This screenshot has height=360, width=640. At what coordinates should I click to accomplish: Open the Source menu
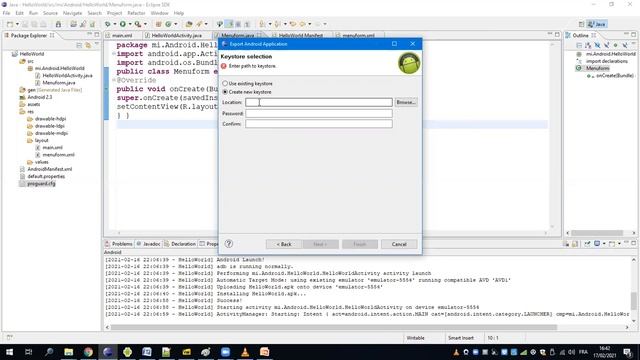pos(50,13)
